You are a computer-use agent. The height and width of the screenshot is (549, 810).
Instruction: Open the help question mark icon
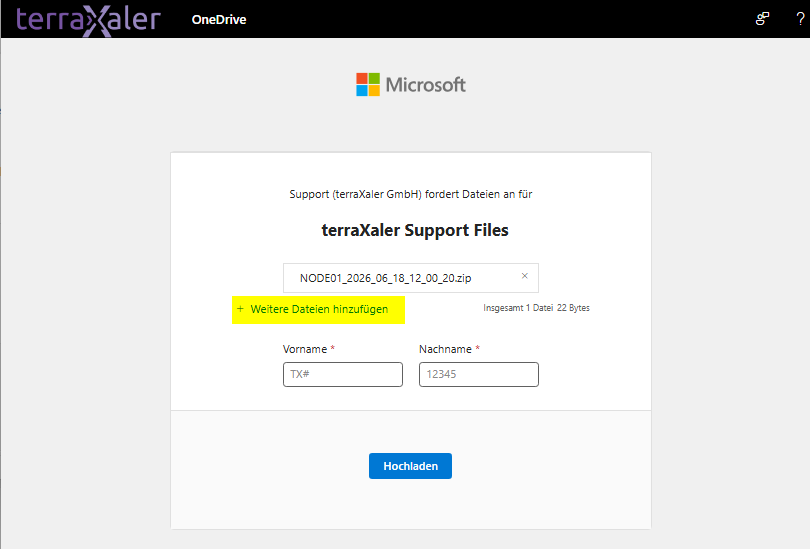800,19
